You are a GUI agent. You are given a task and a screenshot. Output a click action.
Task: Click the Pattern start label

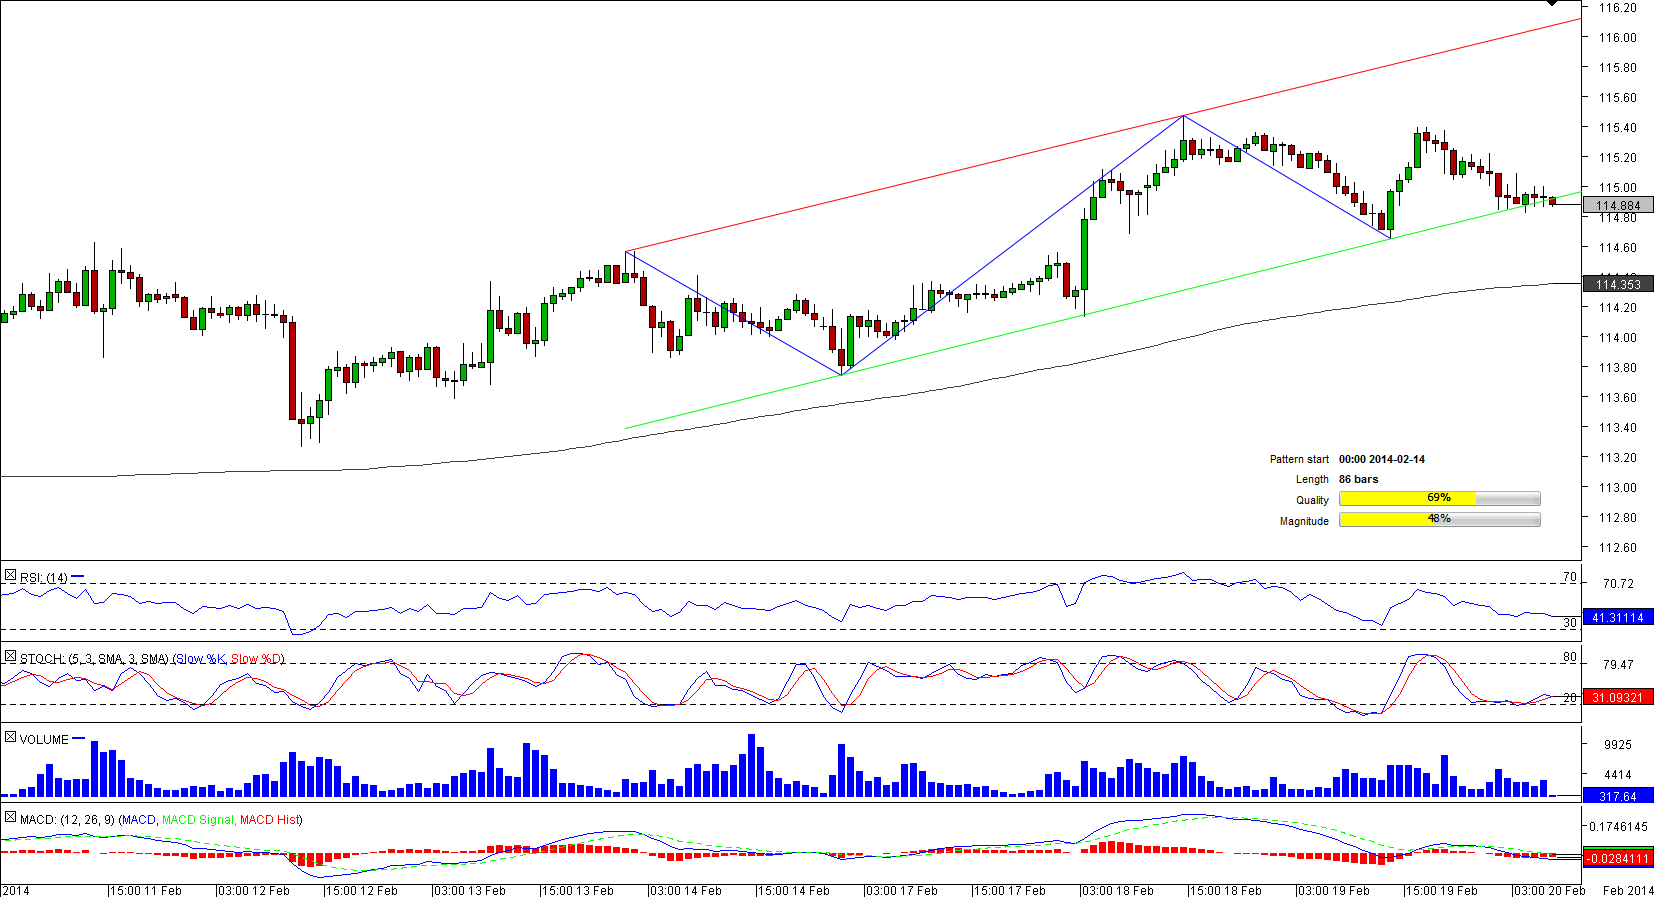1299,460
